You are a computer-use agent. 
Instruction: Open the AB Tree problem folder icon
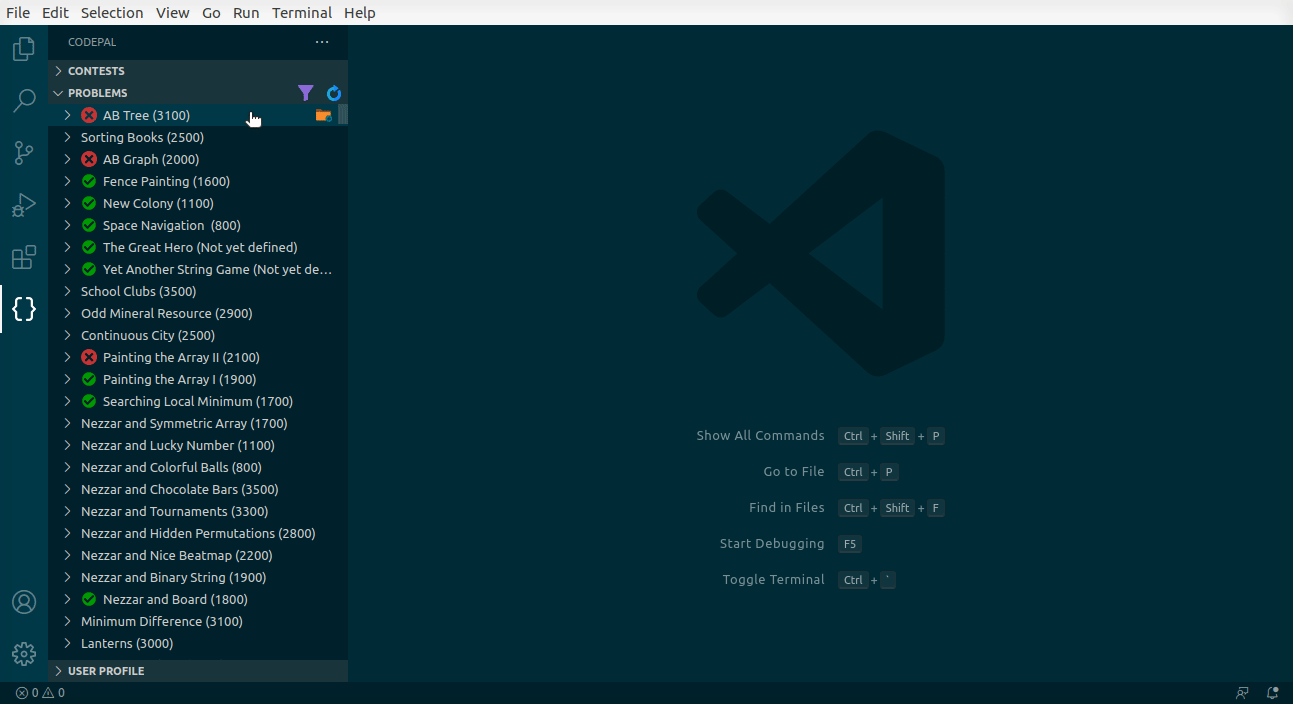point(323,116)
